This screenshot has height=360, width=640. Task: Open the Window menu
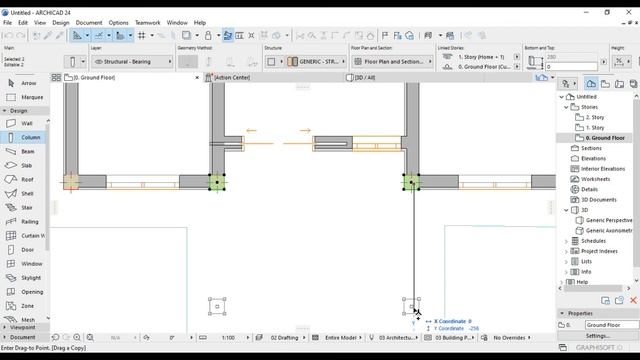(x=177, y=23)
